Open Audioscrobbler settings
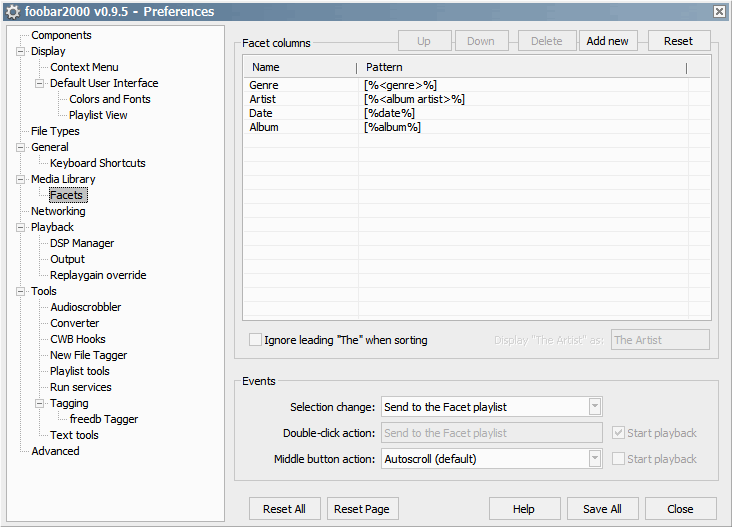This screenshot has height=527, width=732. pyautogui.click(x=86, y=307)
